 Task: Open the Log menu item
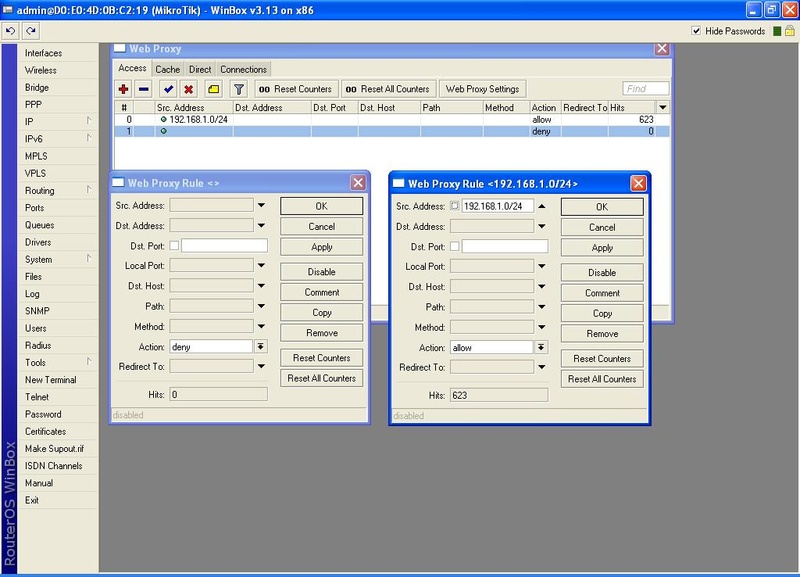tap(58, 293)
